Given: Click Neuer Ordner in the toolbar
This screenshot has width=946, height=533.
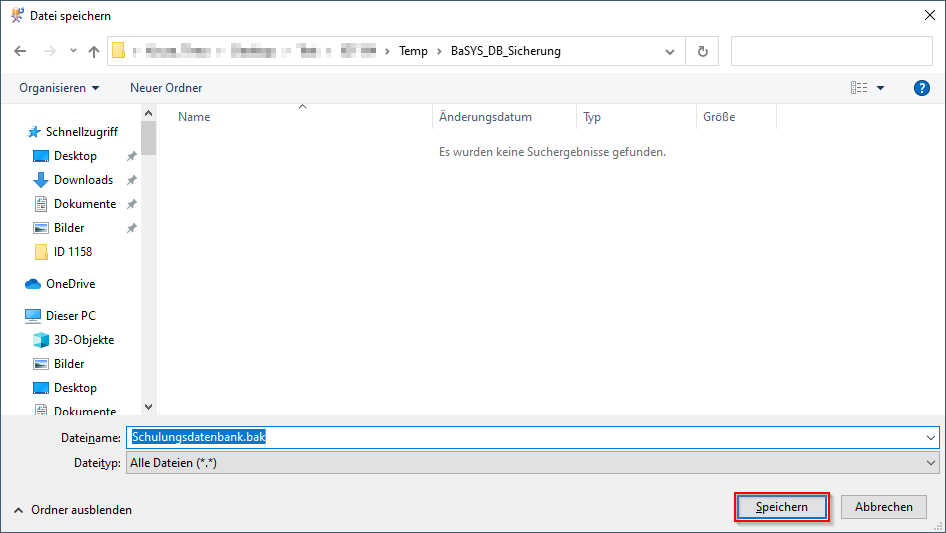Looking at the screenshot, I should 166,88.
